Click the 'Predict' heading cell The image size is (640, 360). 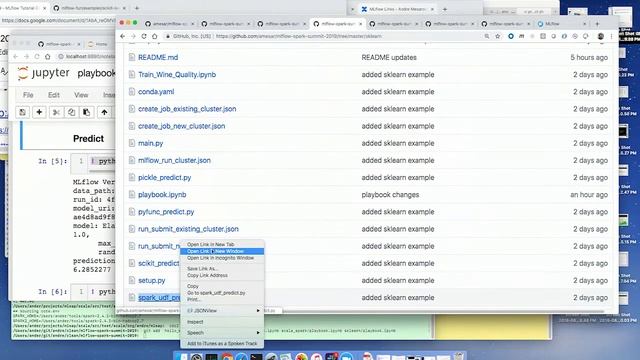click(x=88, y=138)
